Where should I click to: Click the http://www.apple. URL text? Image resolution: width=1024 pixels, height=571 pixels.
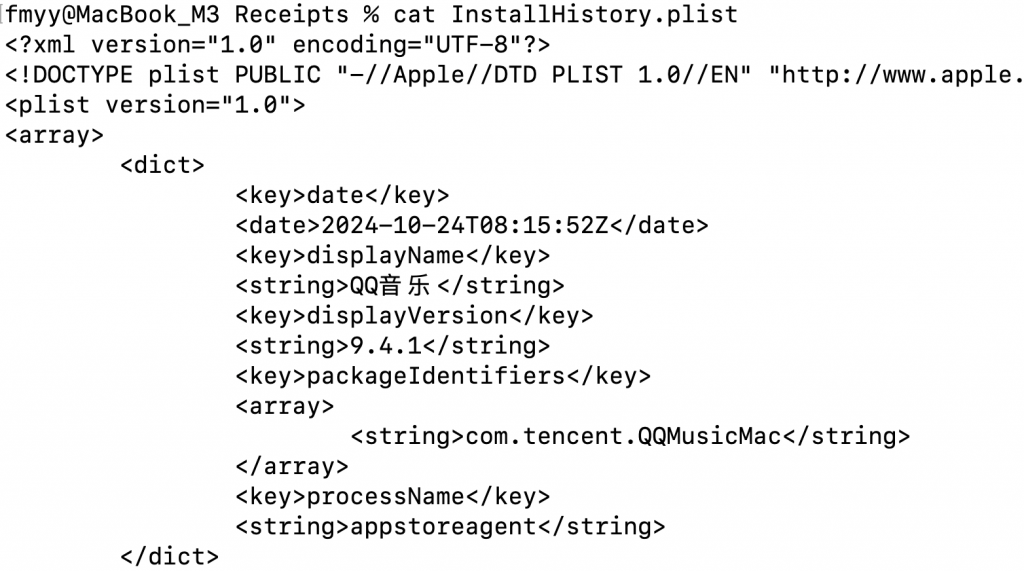click(901, 75)
